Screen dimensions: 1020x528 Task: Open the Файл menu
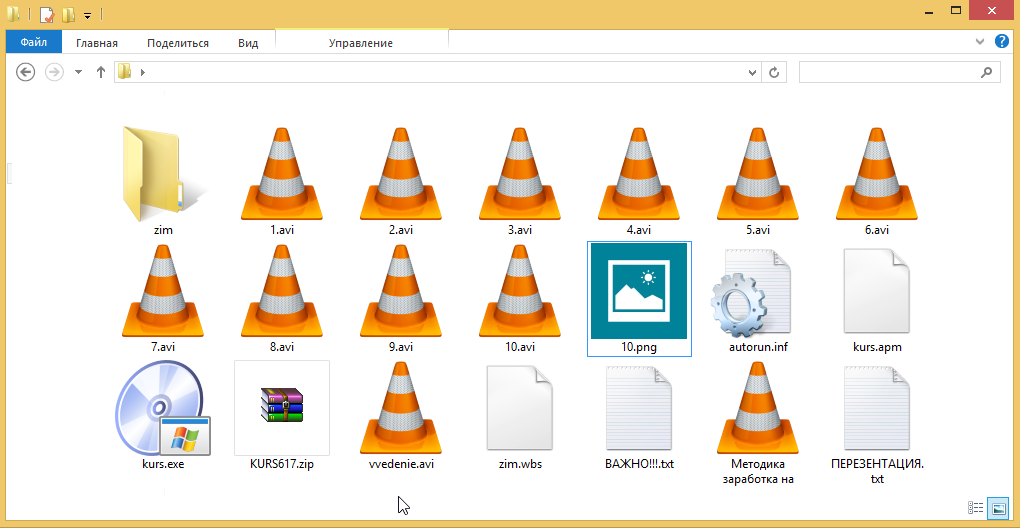pyautogui.click(x=34, y=43)
